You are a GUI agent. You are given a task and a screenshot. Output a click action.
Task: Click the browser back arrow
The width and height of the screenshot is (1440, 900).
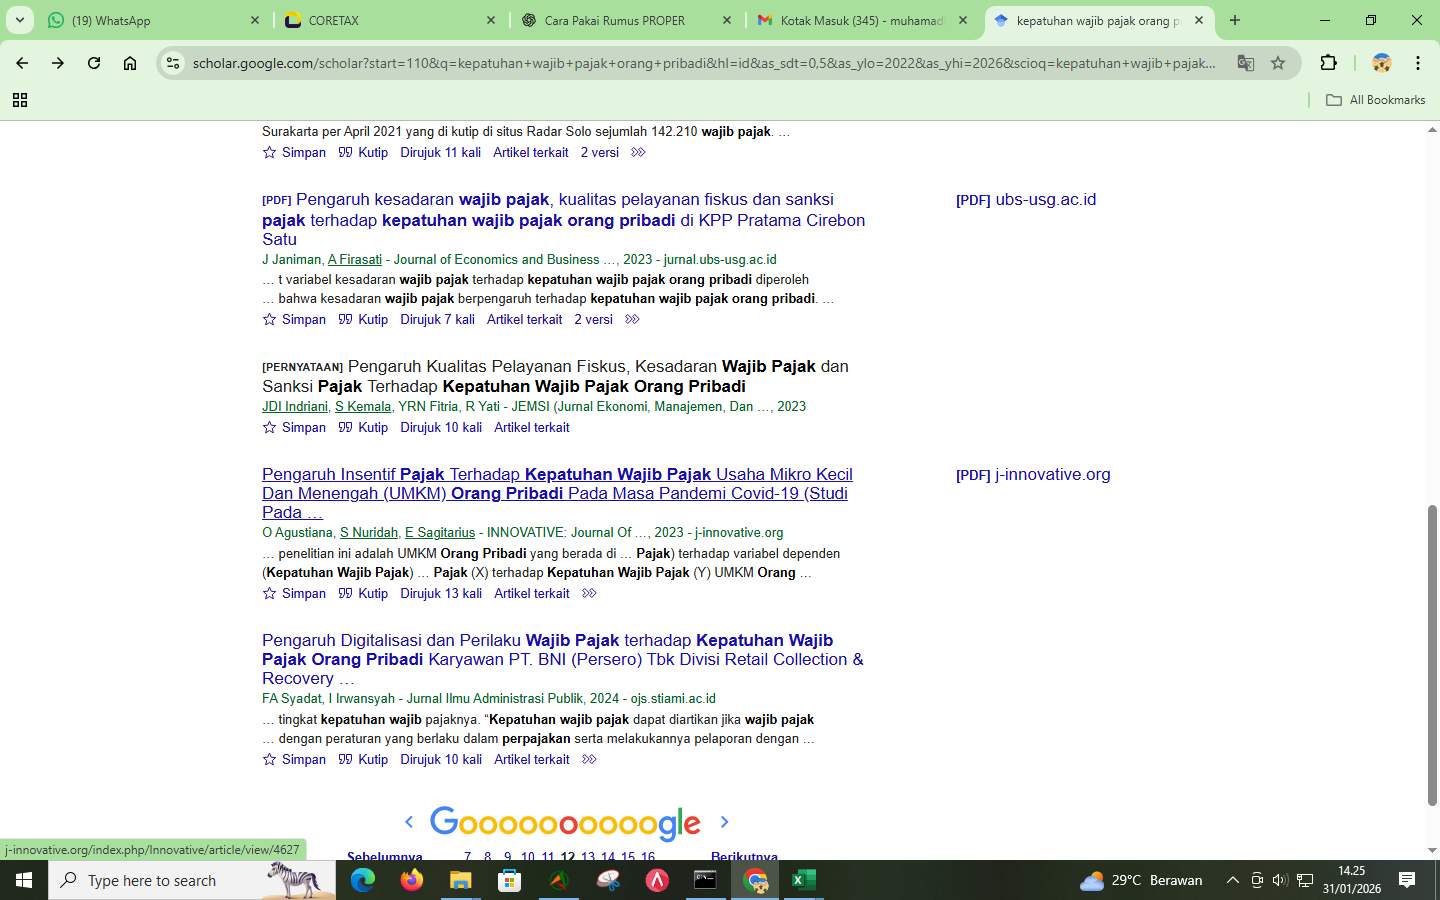tap(22, 62)
